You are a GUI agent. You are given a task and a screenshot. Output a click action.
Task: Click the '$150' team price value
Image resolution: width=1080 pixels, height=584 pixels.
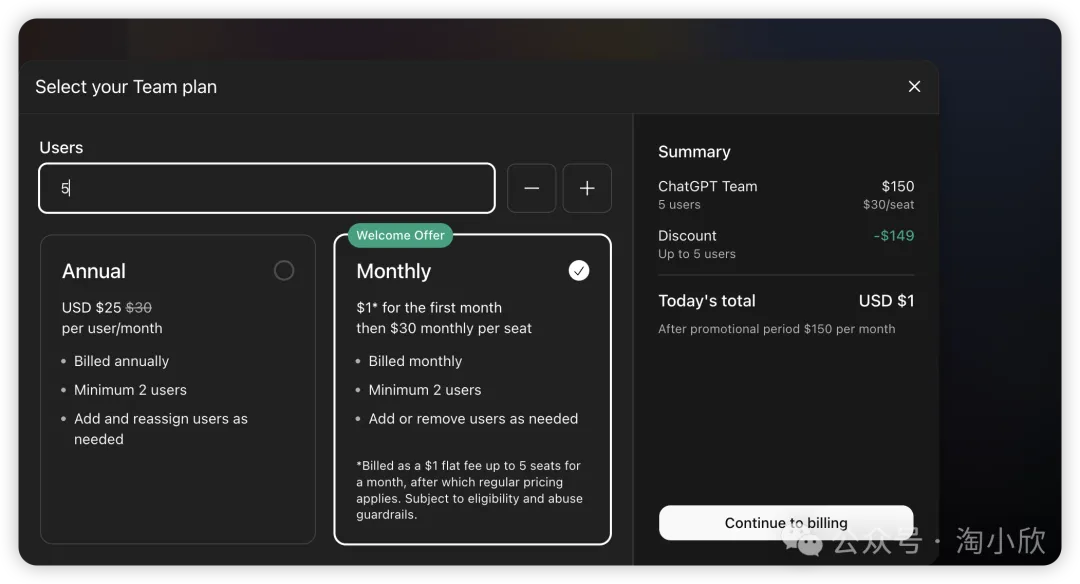click(x=897, y=186)
